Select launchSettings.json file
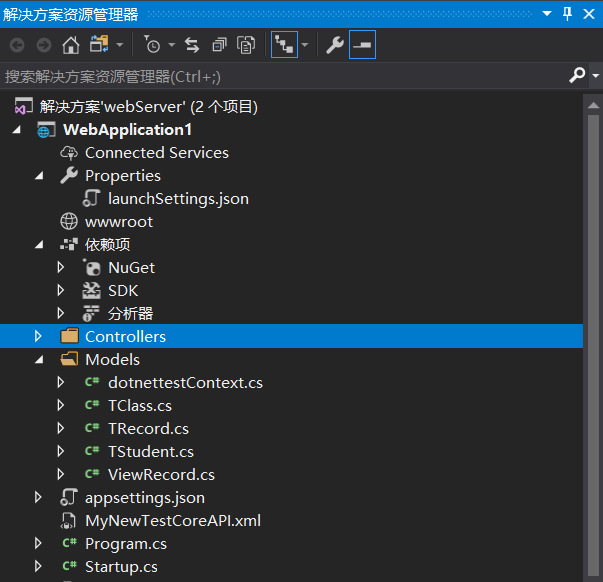603x582 pixels. (x=178, y=199)
